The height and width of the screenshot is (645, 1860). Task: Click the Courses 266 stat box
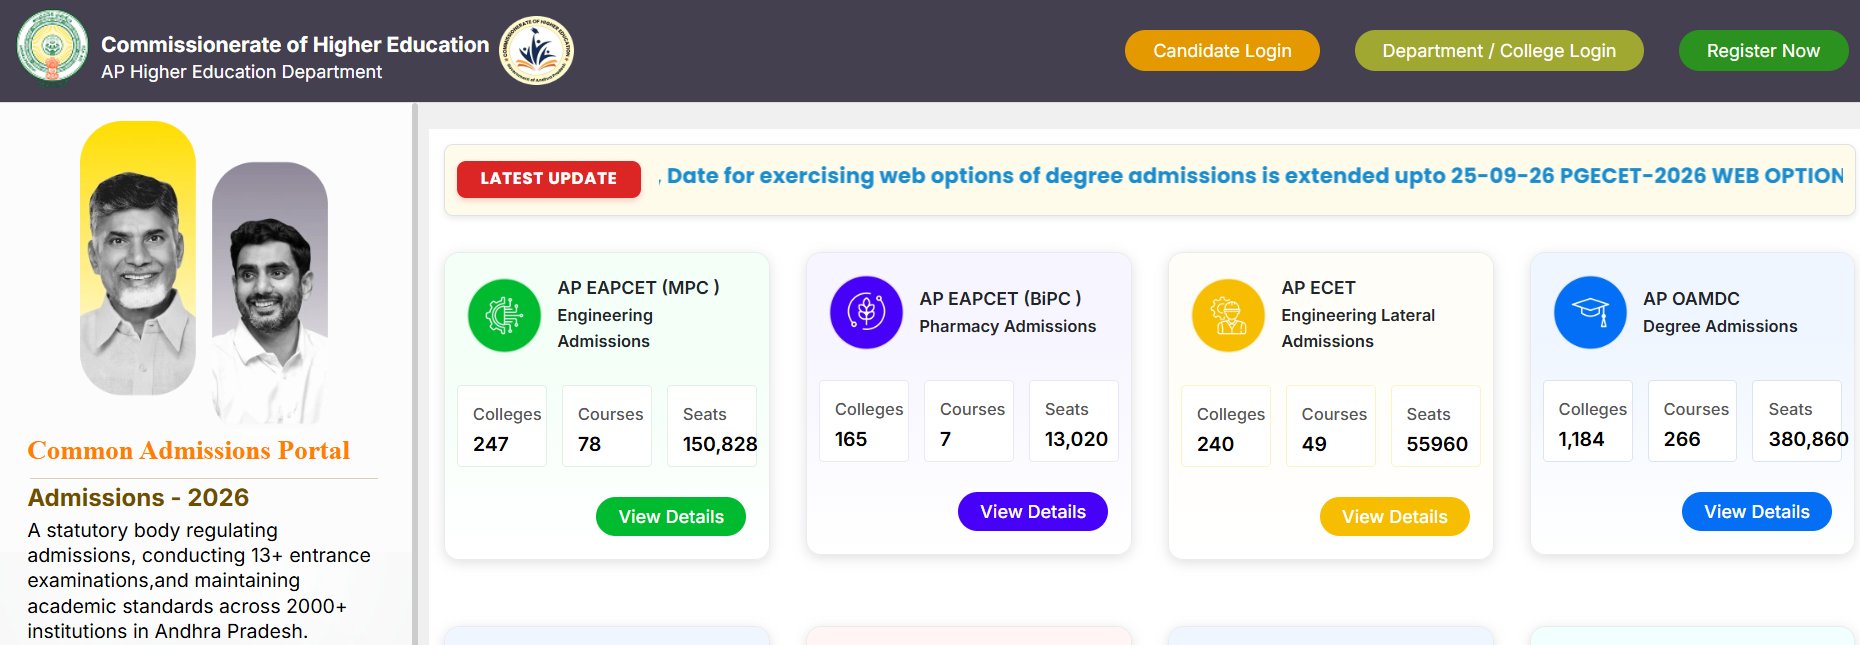[1693, 421]
